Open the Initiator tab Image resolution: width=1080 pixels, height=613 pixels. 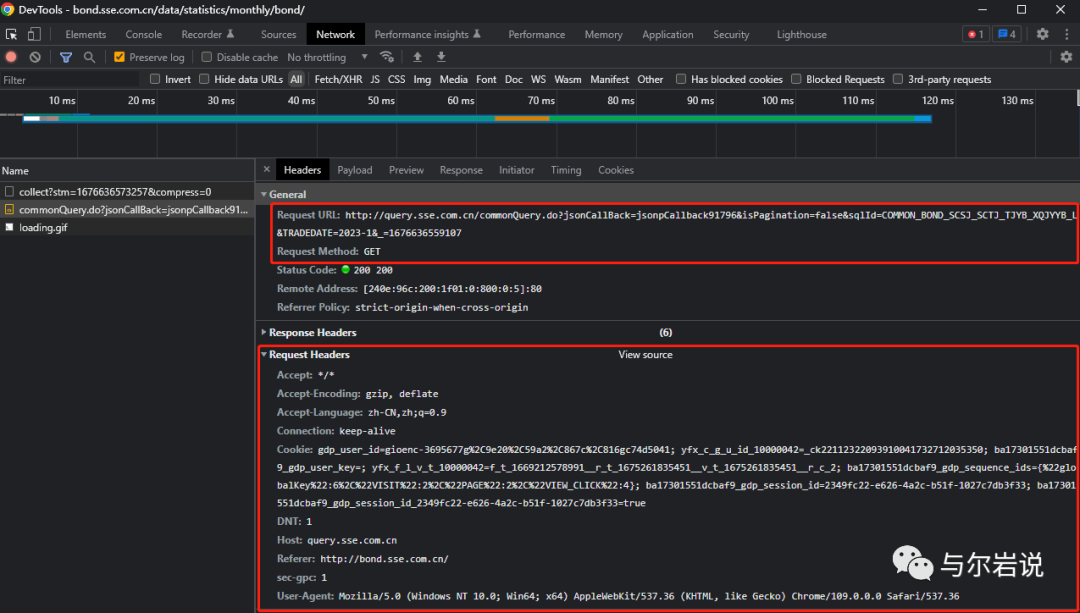coord(517,169)
